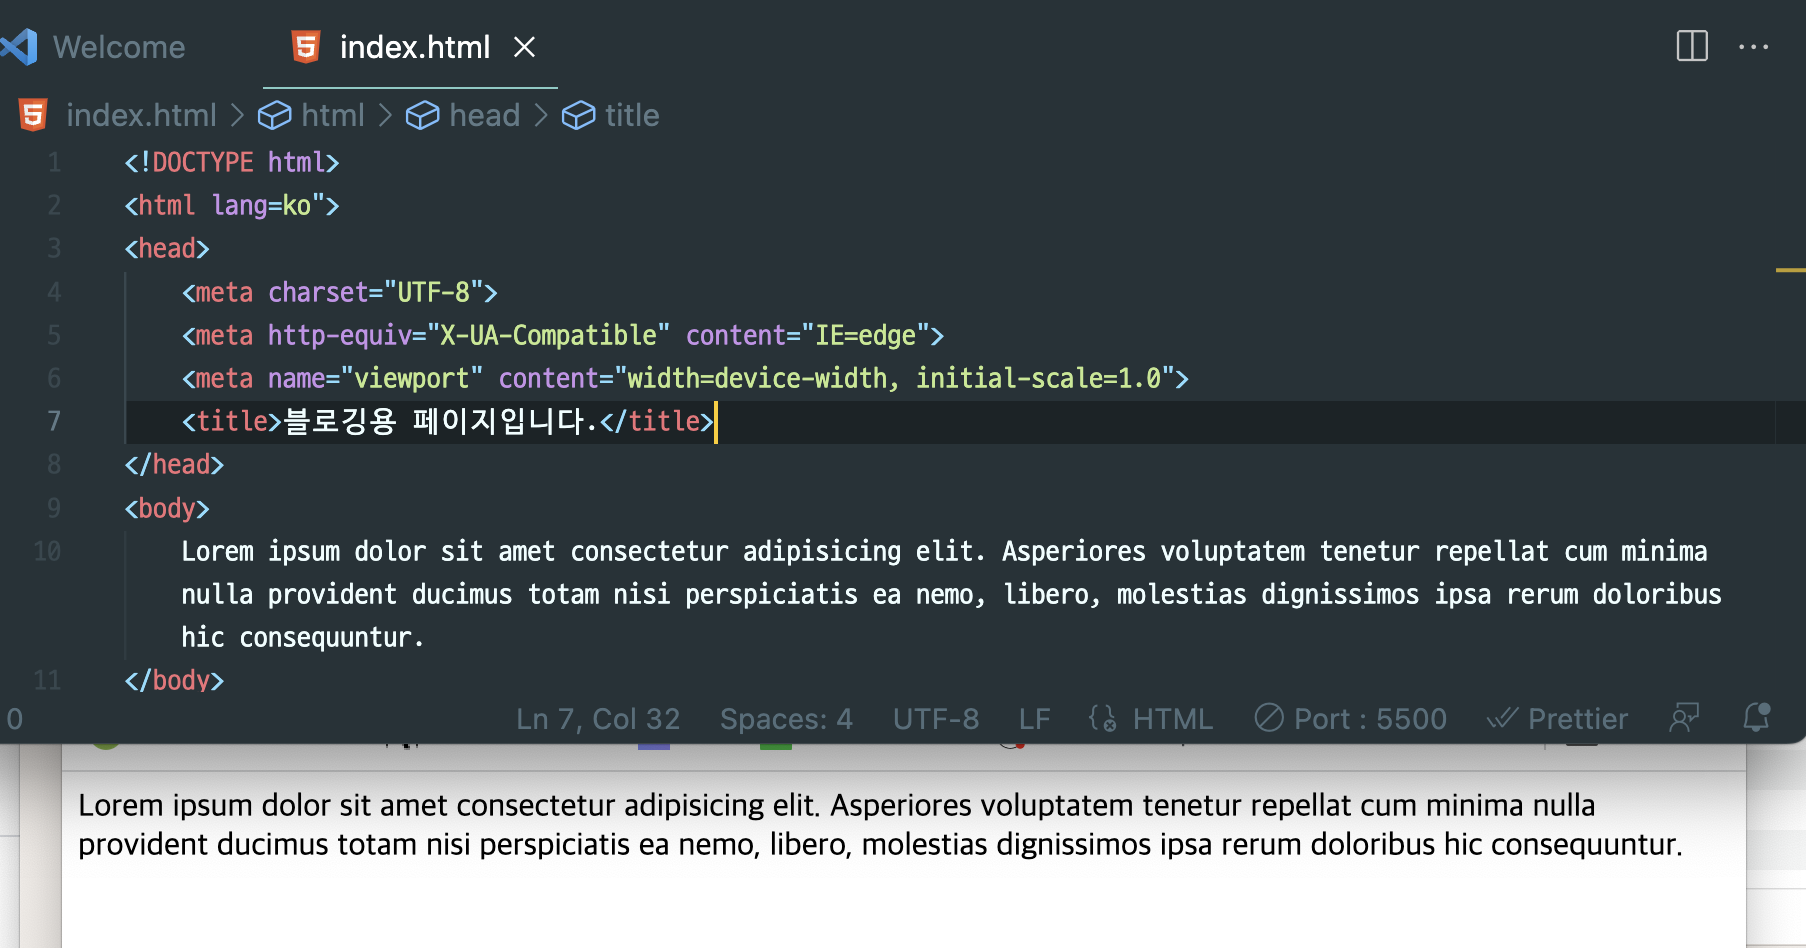1806x948 pixels.
Task: Open the editor More Actions ellipsis
Action: coord(1753,47)
